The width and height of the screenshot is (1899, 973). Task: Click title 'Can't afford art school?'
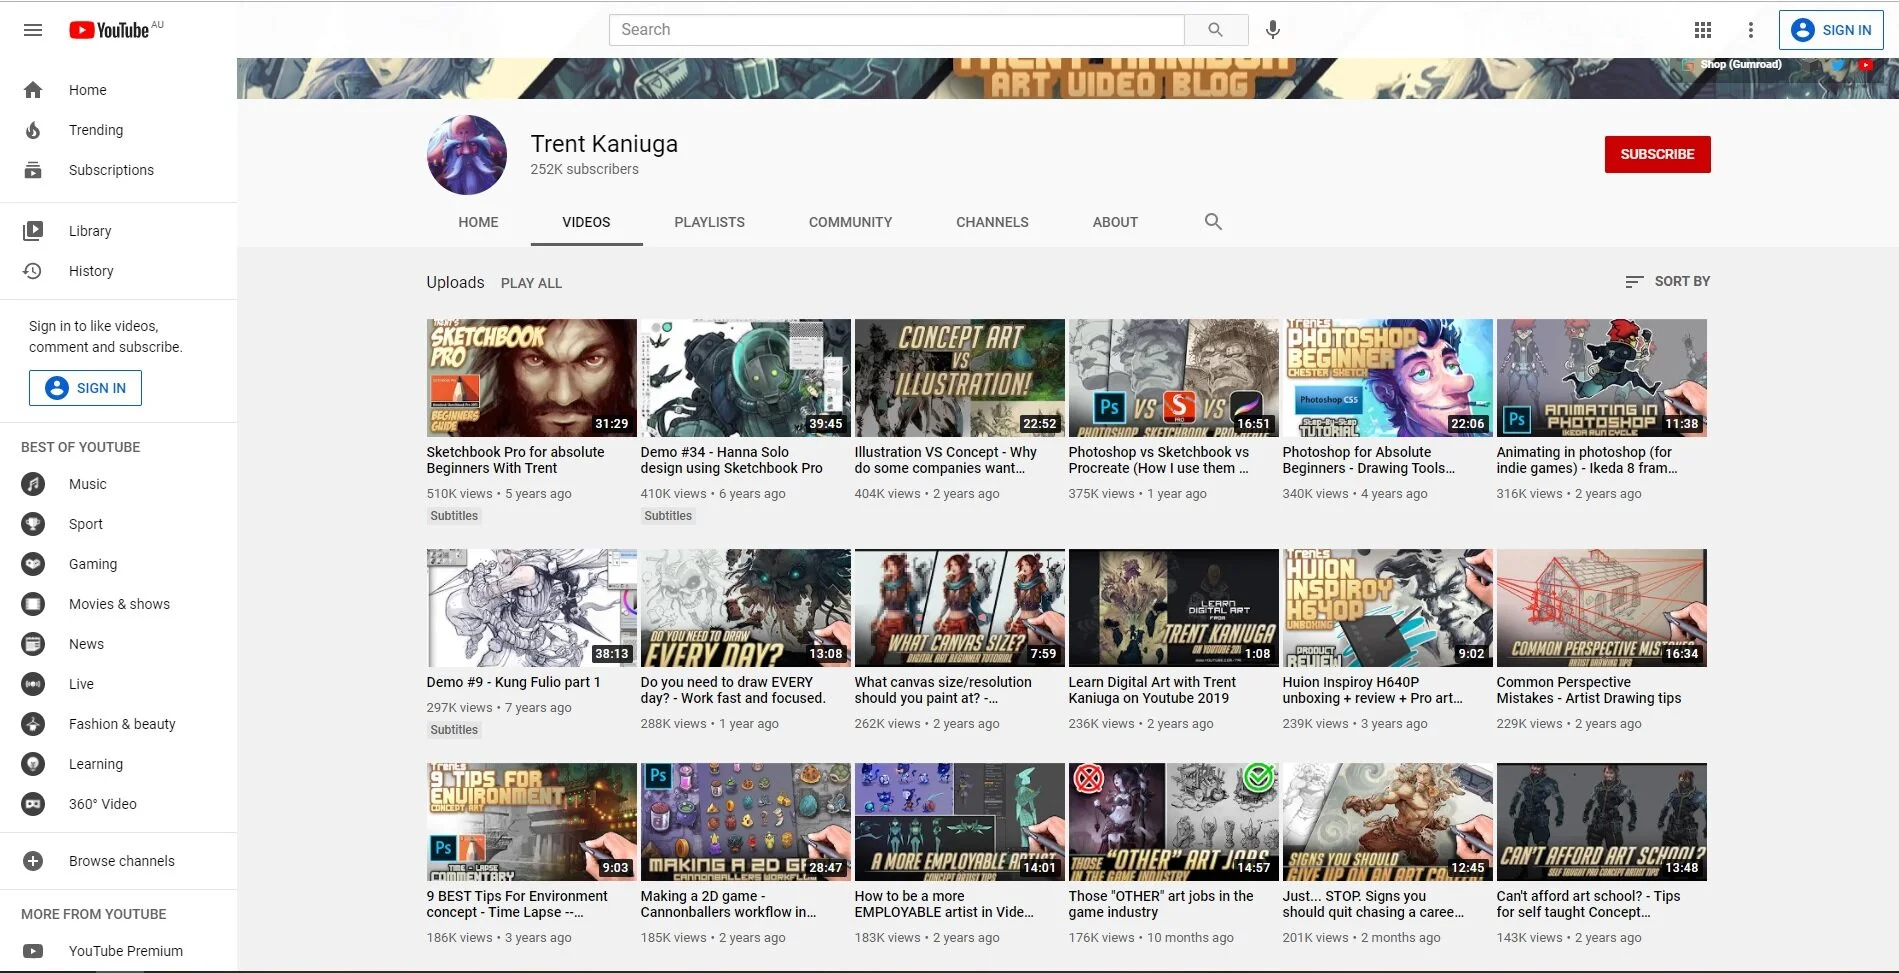click(x=1588, y=904)
